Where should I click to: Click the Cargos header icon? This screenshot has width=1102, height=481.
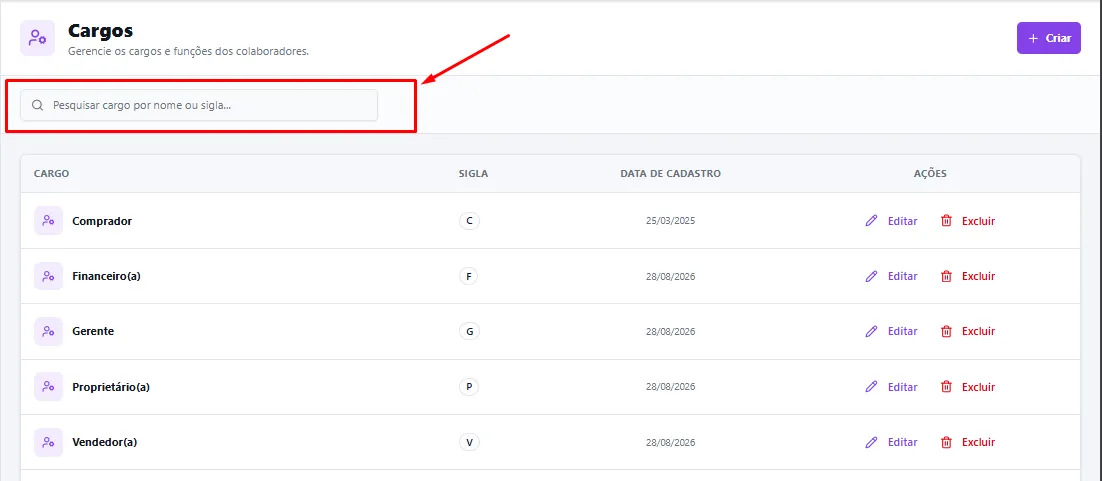pos(38,38)
